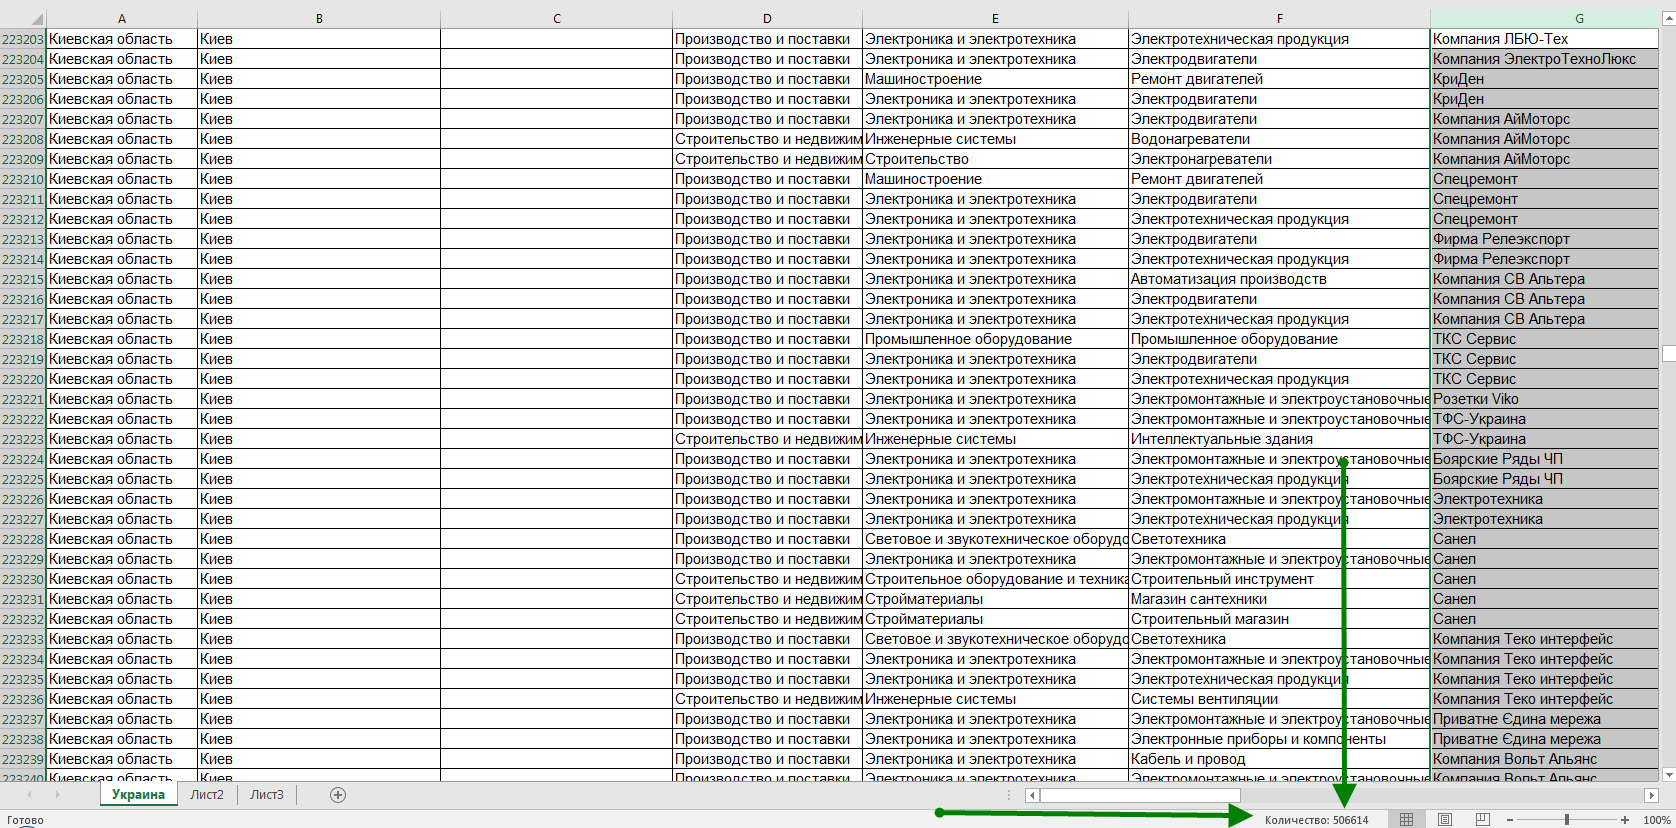Open the Лист2 sheet tab
The height and width of the screenshot is (828, 1676).
207,795
